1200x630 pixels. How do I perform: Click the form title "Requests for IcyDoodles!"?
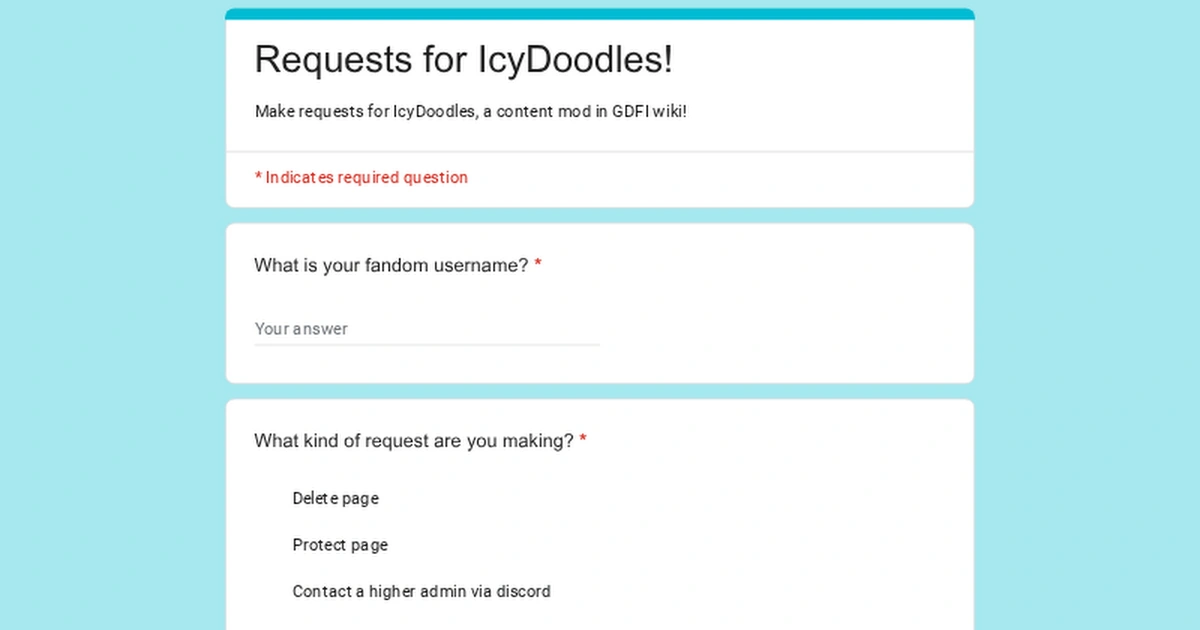(x=464, y=59)
